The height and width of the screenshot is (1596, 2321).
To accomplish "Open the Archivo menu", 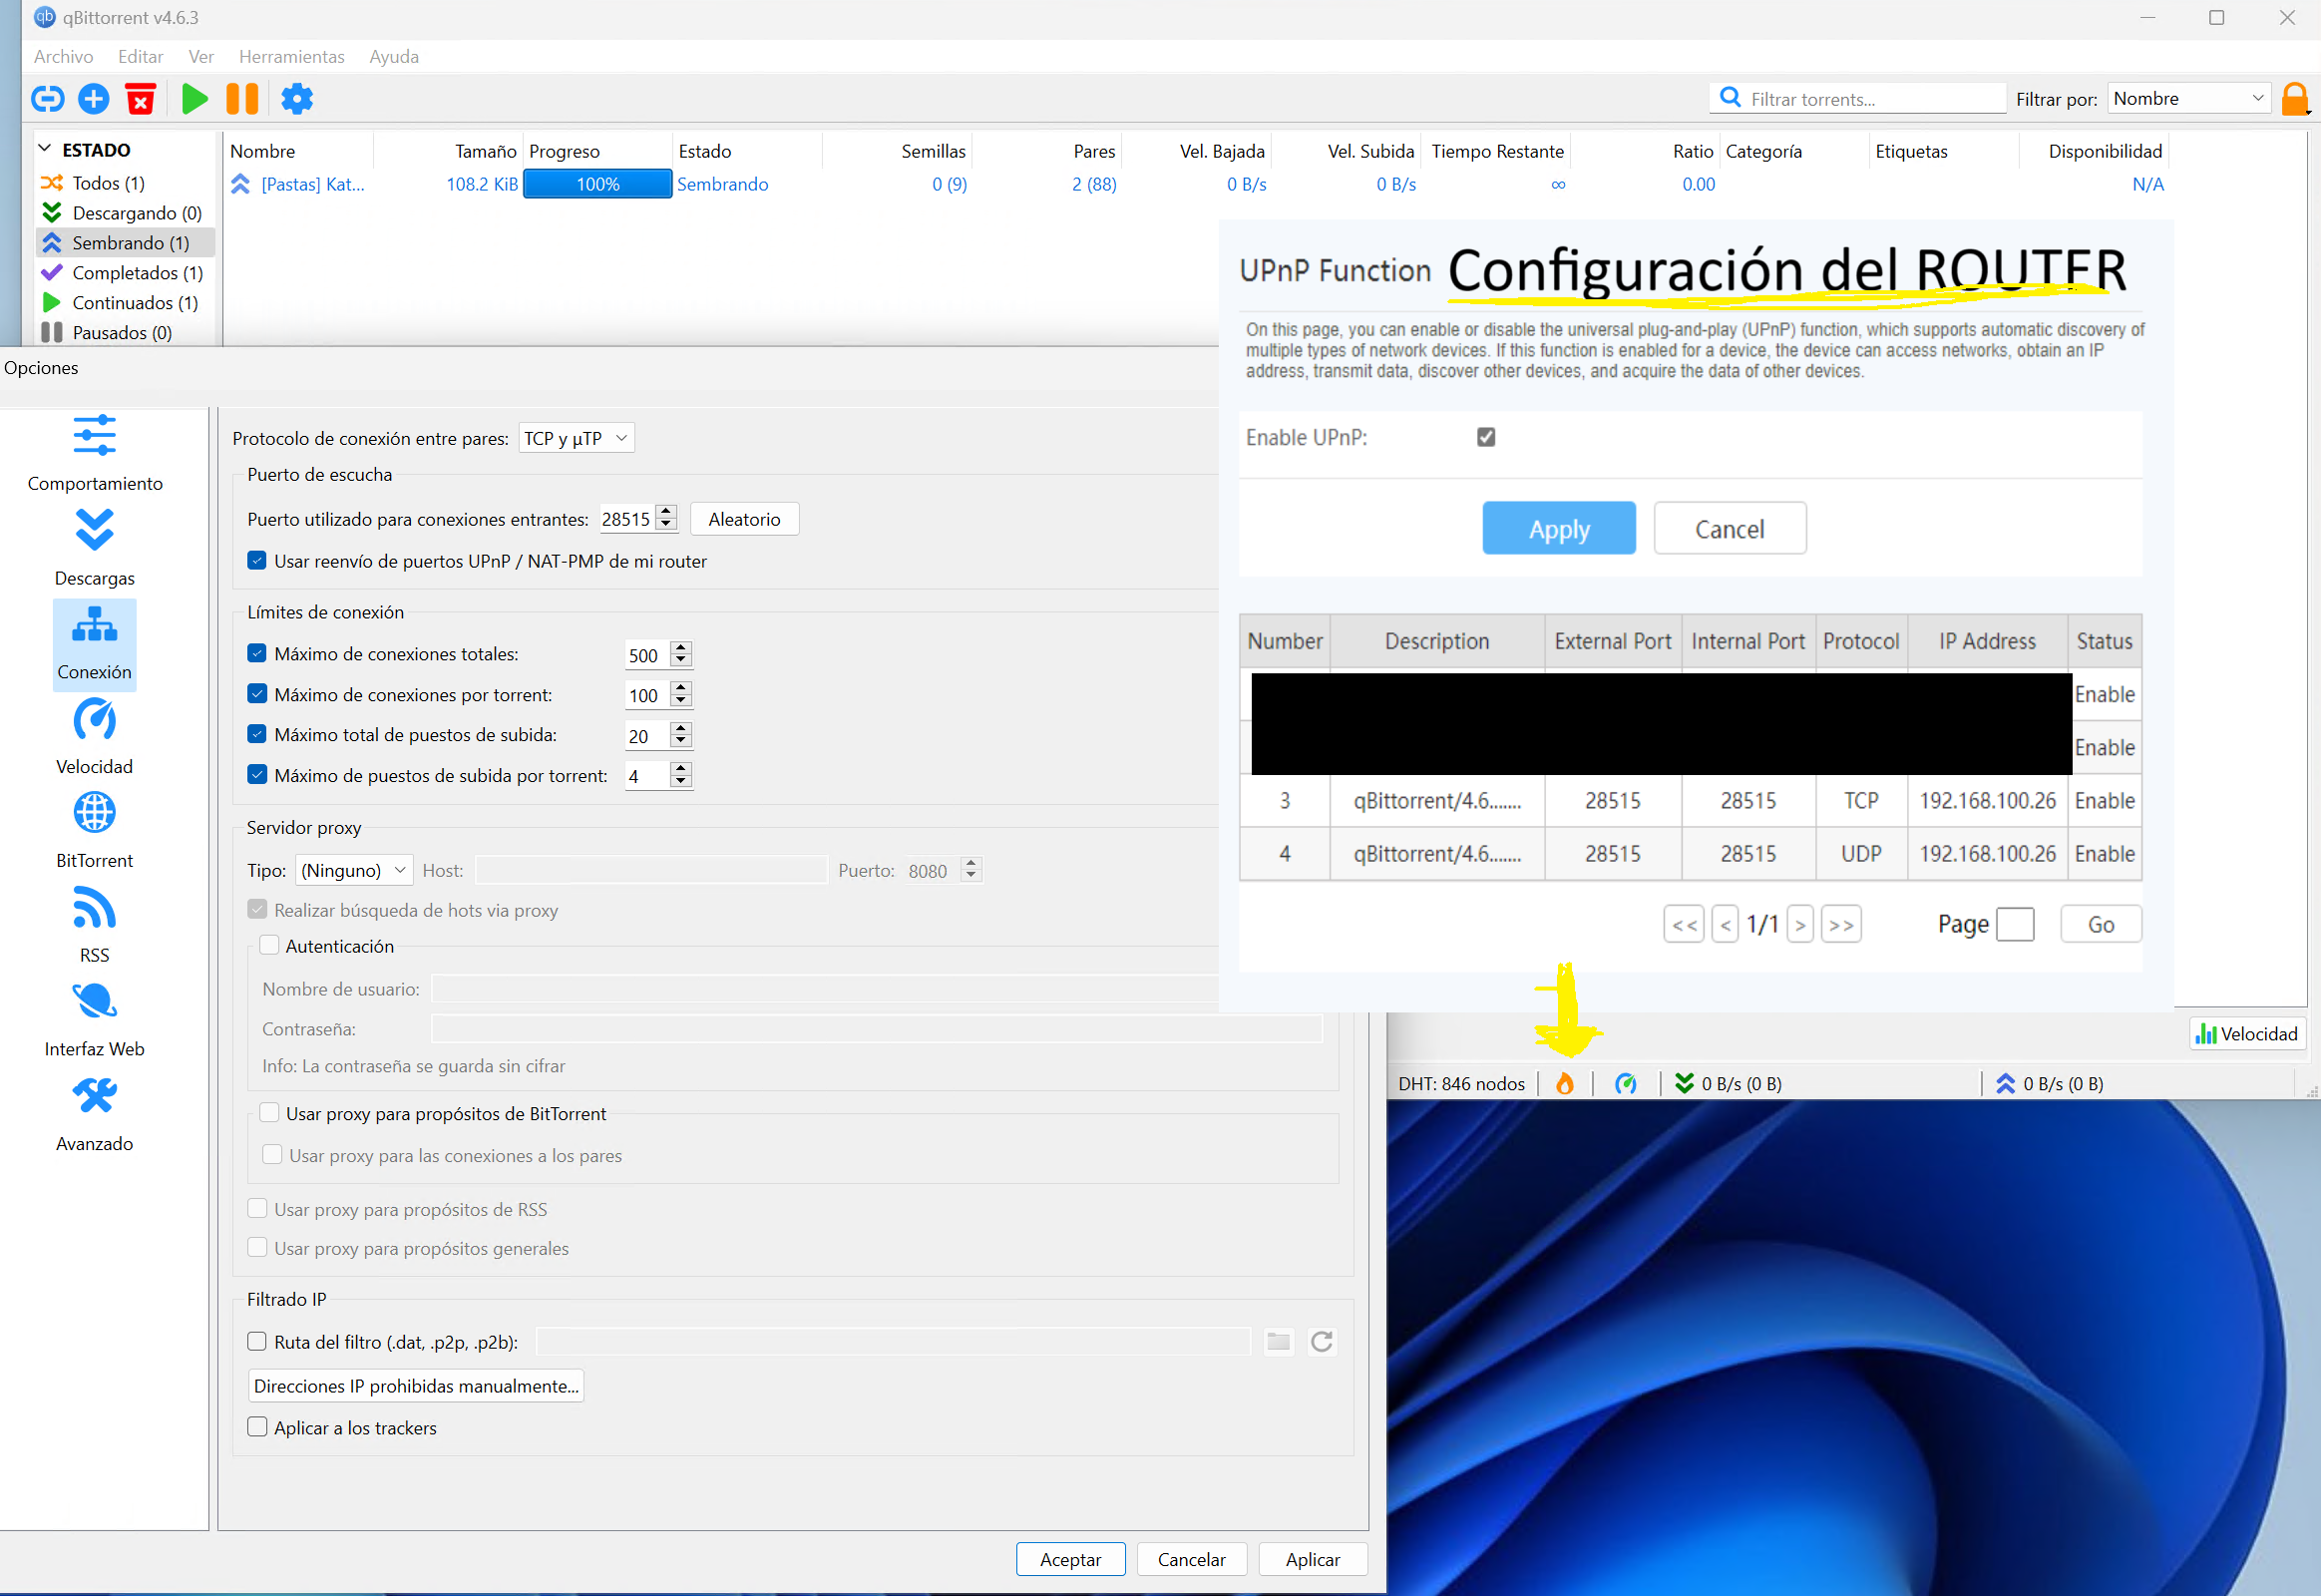I will point(63,56).
